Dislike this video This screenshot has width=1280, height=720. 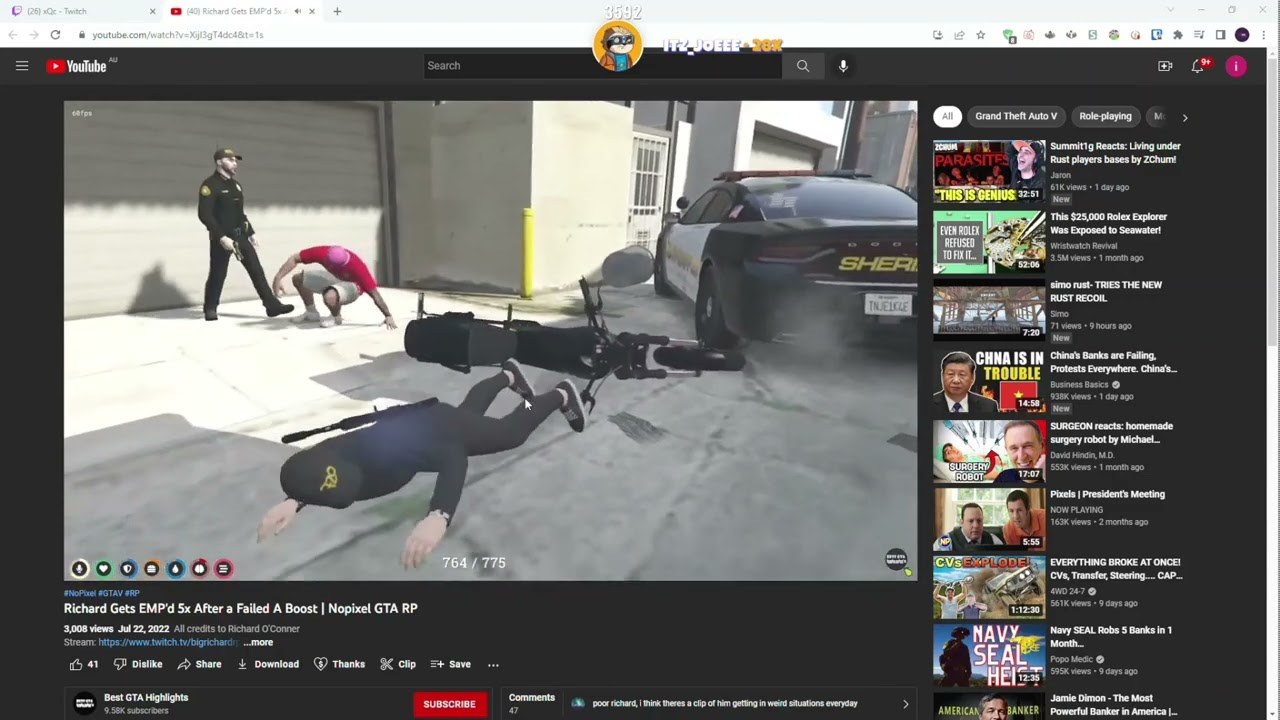tap(138, 664)
